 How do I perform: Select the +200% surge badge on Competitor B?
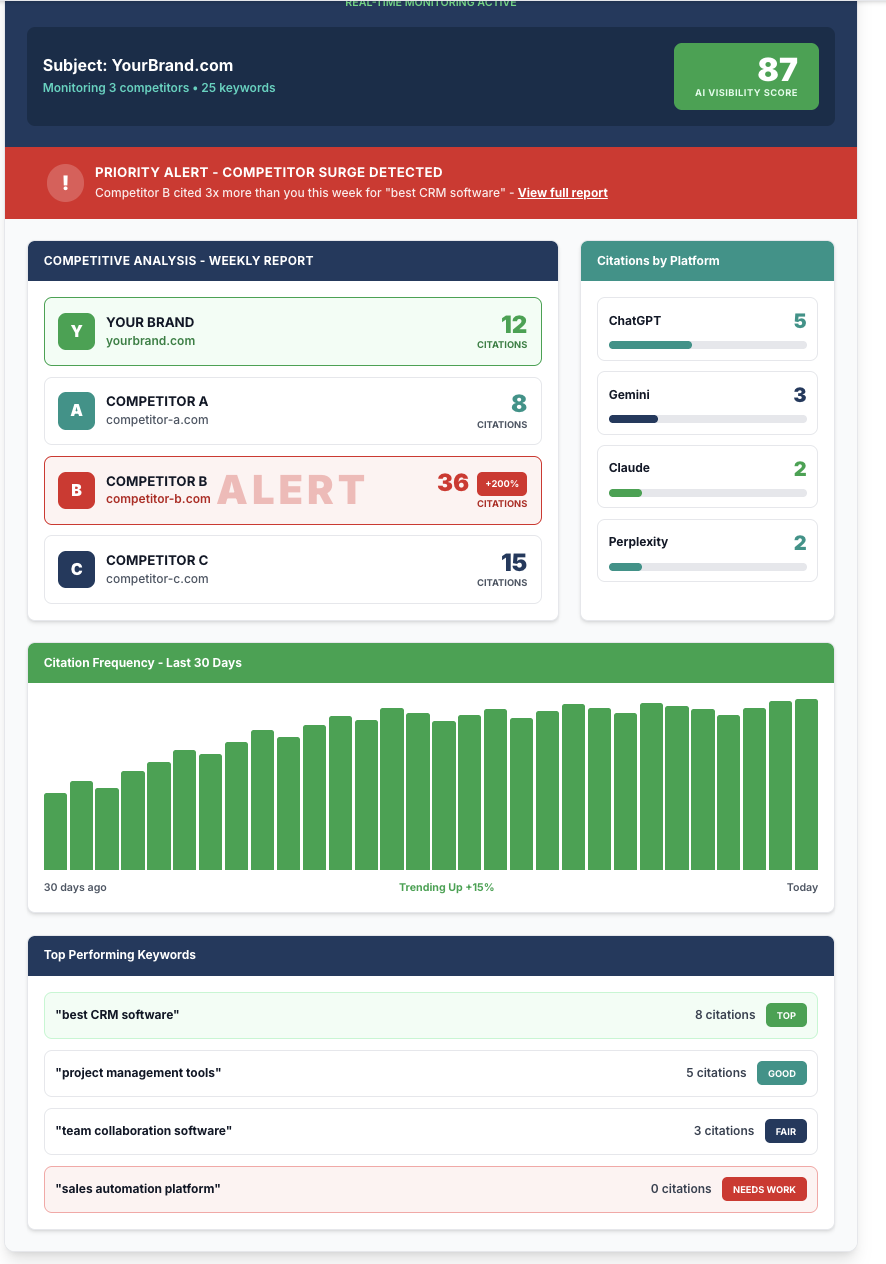(x=501, y=483)
